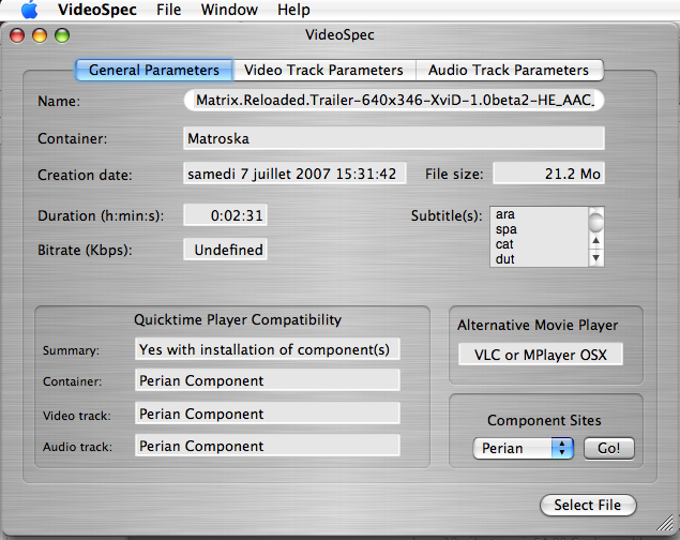Image resolution: width=680 pixels, height=540 pixels.
Task: Click 'VLC or MPlayer OSX' alternative player field
Action: pyautogui.click(x=540, y=354)
